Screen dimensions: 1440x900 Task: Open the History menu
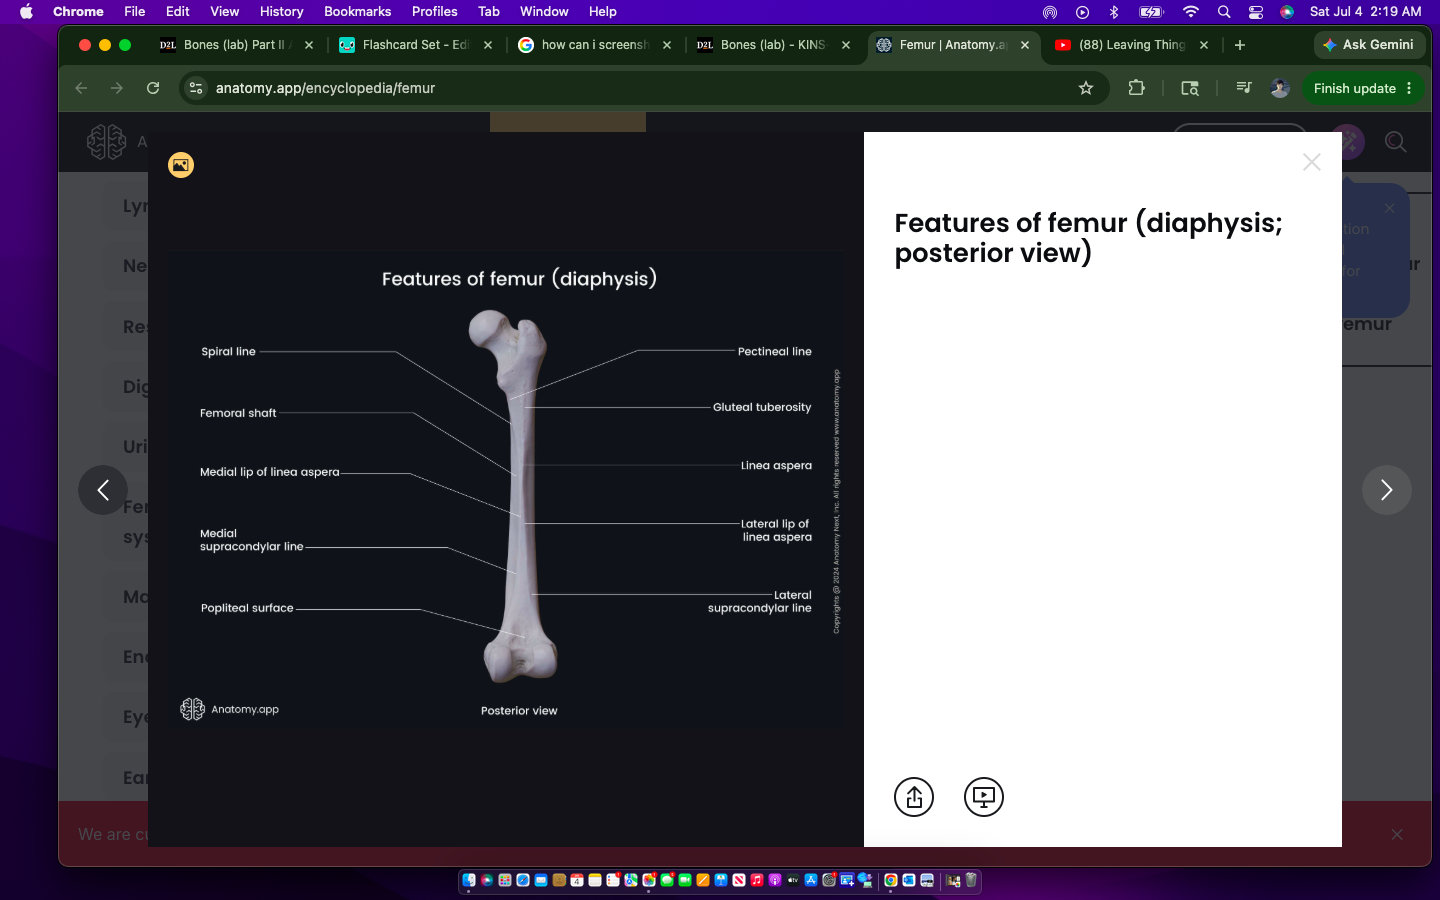pos(281,11)
